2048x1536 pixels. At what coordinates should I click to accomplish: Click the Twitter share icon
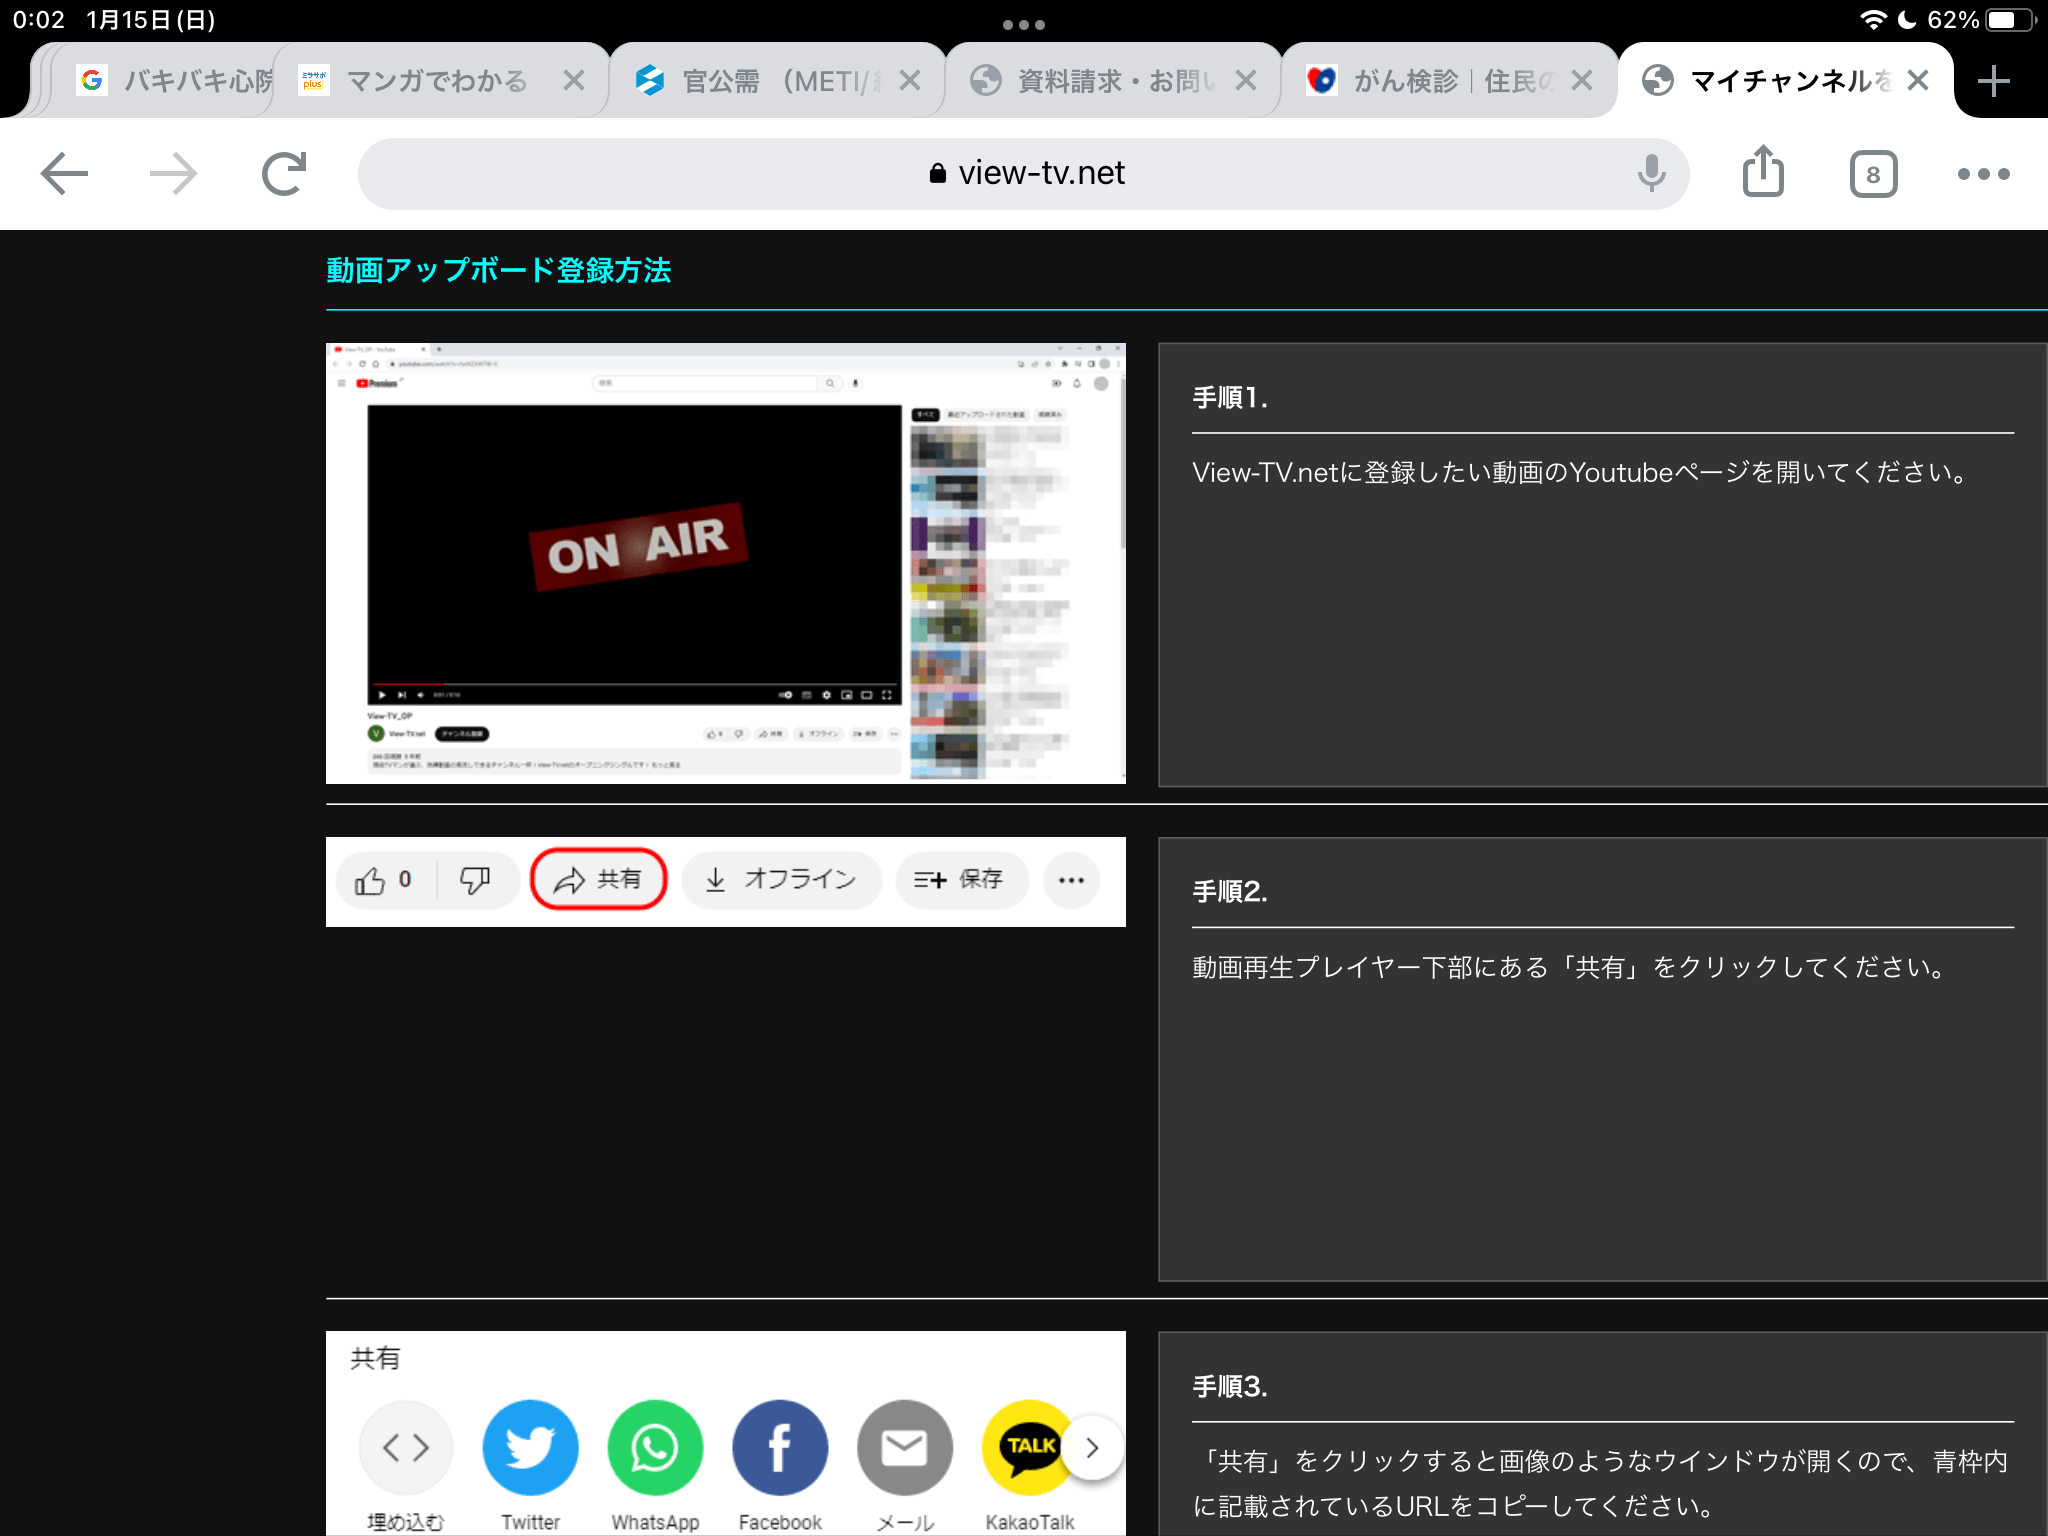coord(530,1448)
